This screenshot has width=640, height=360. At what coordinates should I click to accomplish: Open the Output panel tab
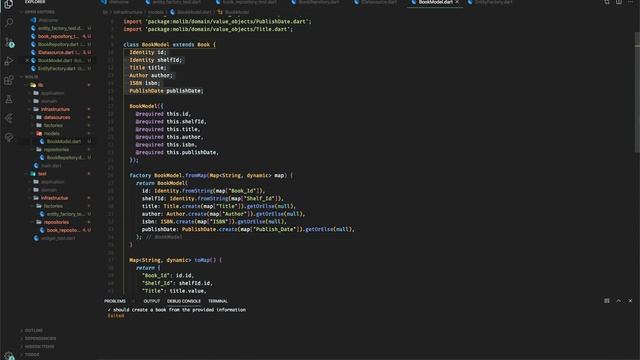151,301
